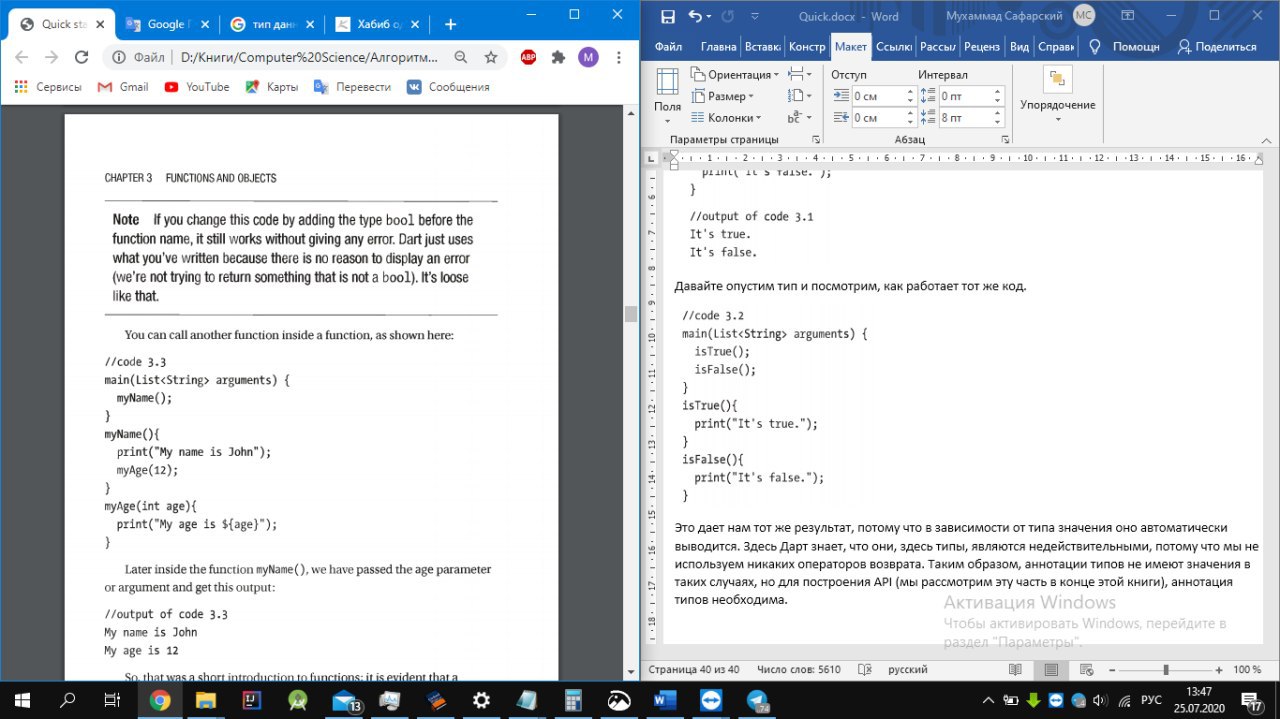Go back in Chrome

pyautogui.click(x=22, y=57)
